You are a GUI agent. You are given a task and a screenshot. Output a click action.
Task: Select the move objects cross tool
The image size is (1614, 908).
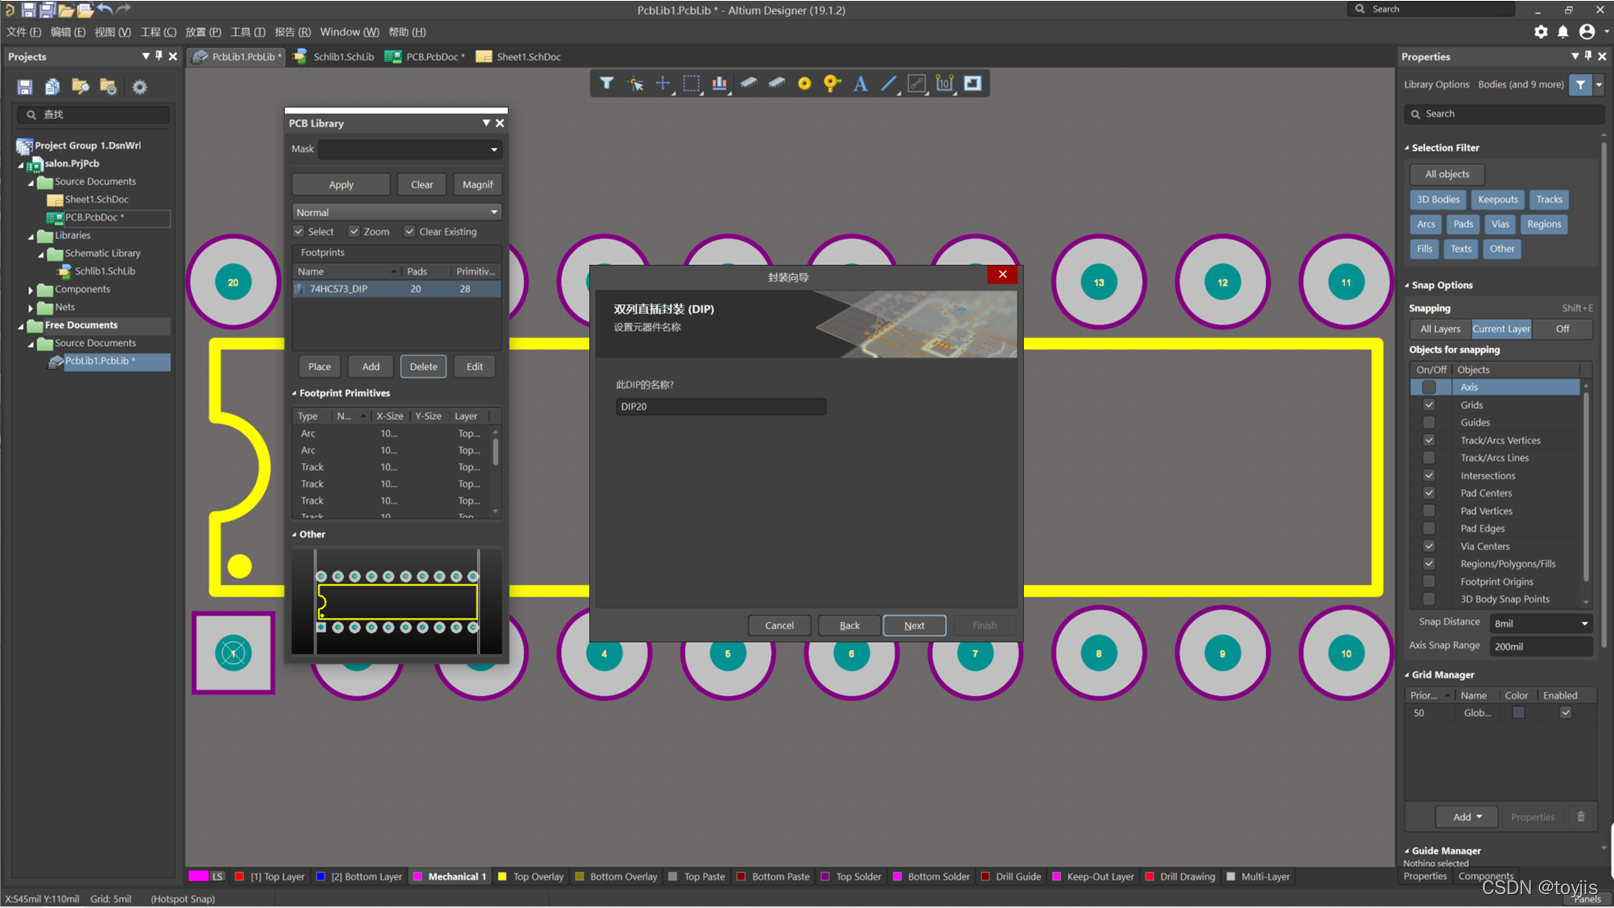(663, 83)
